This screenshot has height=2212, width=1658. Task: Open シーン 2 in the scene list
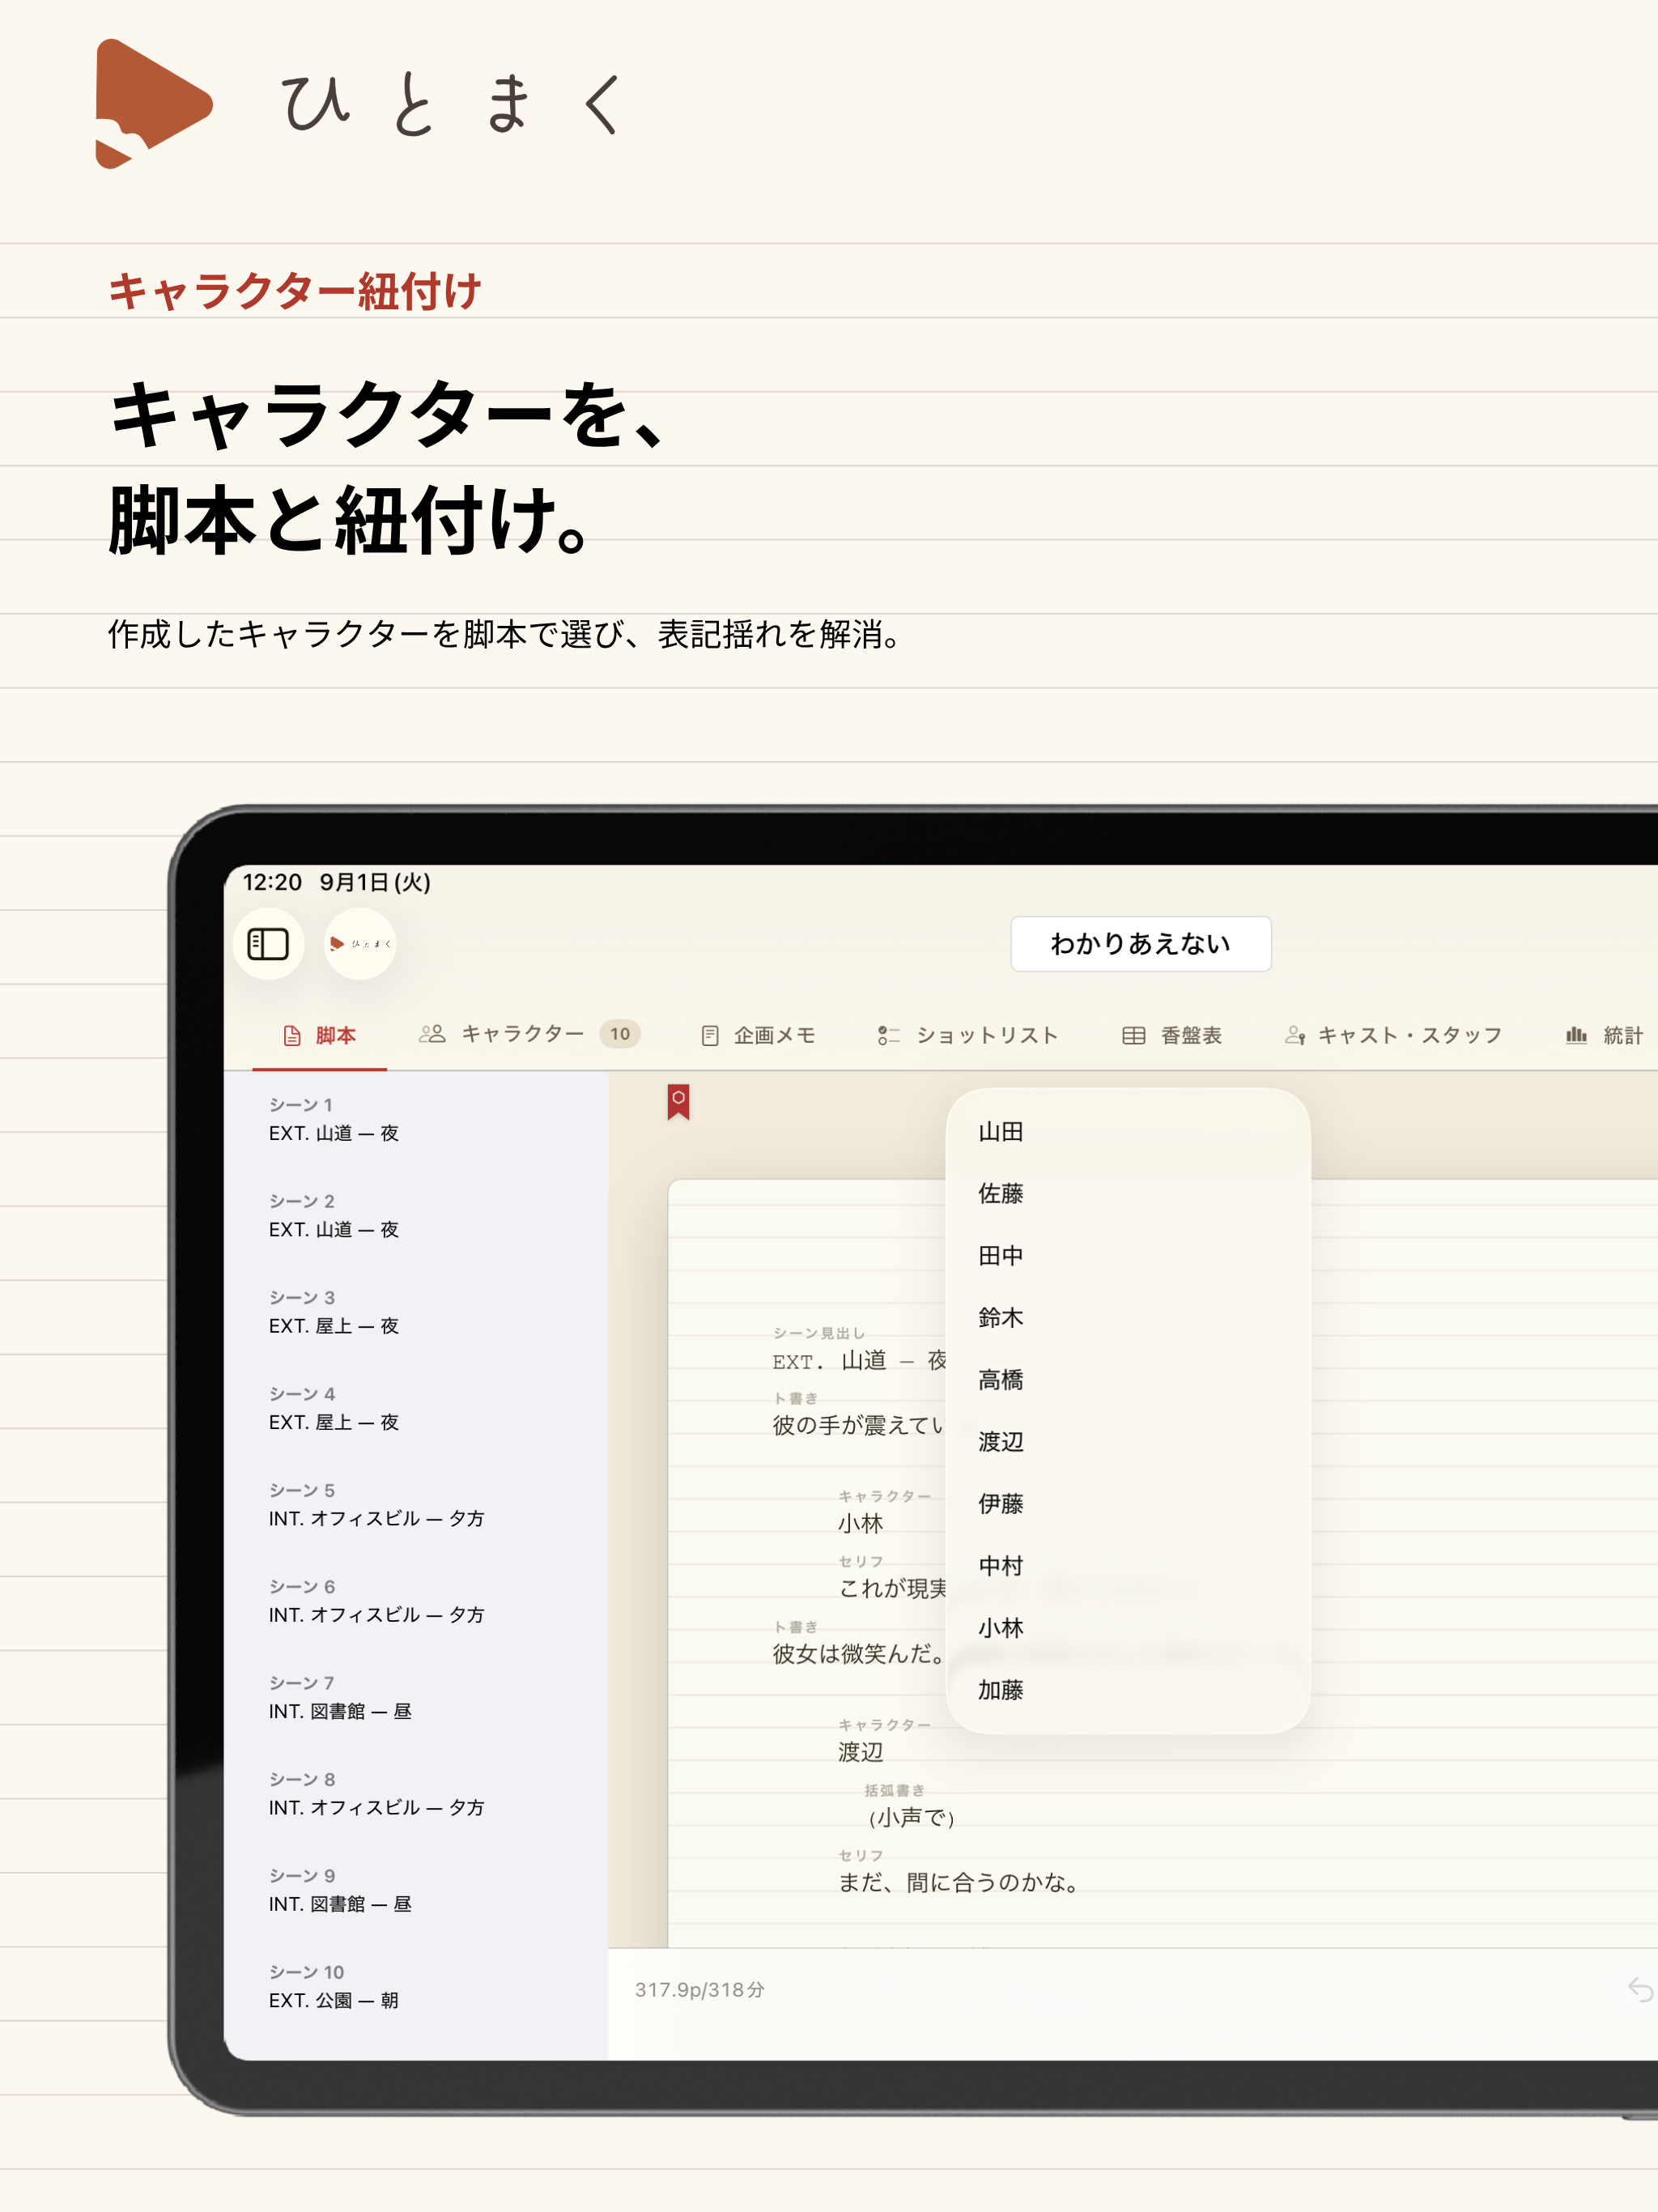415,1215
